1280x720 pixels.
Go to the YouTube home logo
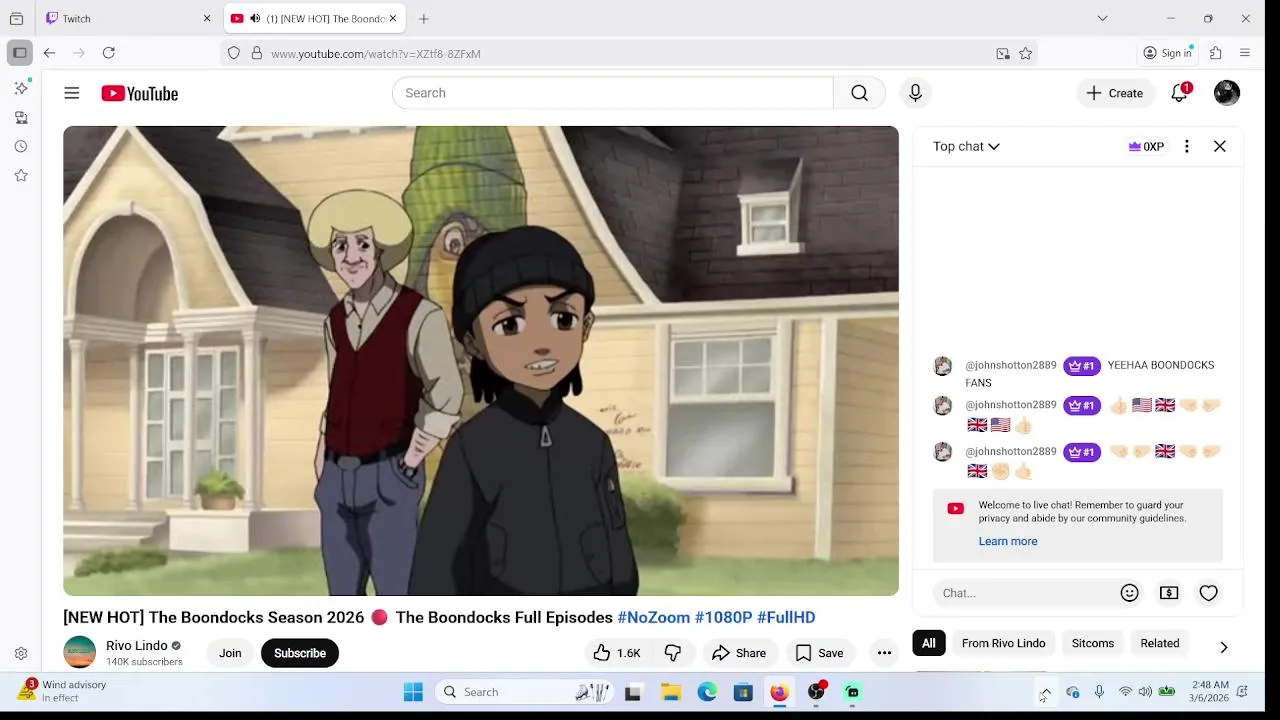[x=139, y=93]
